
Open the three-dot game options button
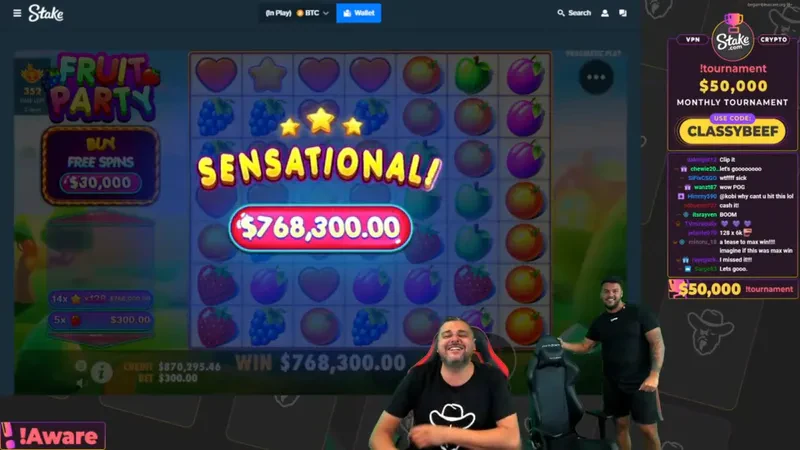[596, 77]
